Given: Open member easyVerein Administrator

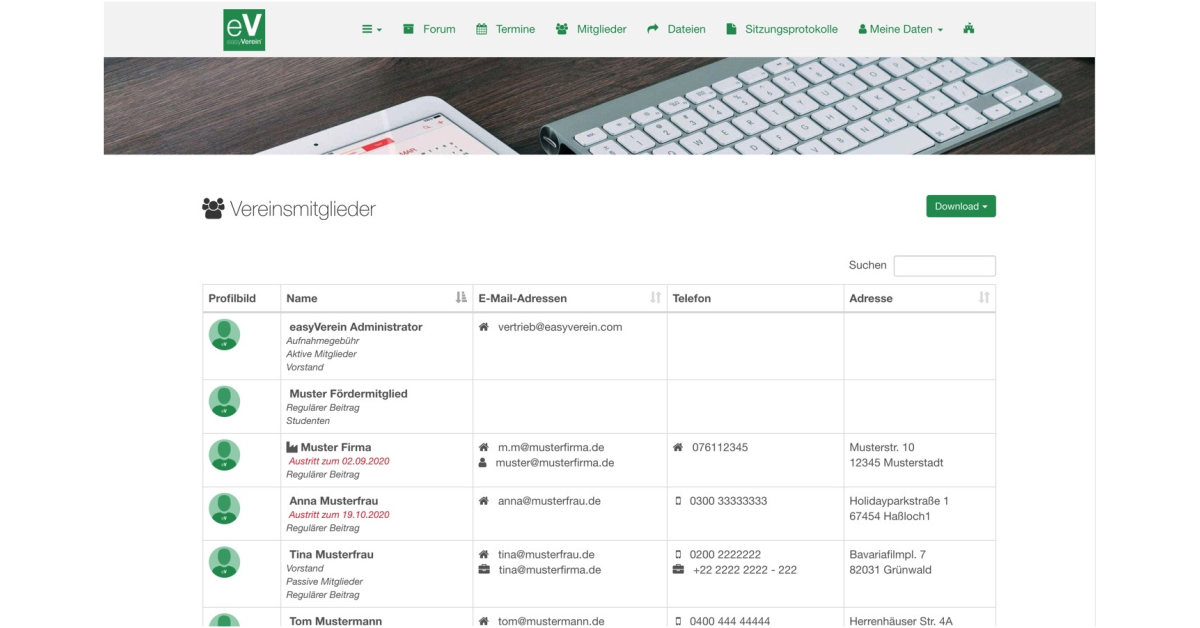Looking at the screenshot, I should pyautogui.click(x=356, y=327).
